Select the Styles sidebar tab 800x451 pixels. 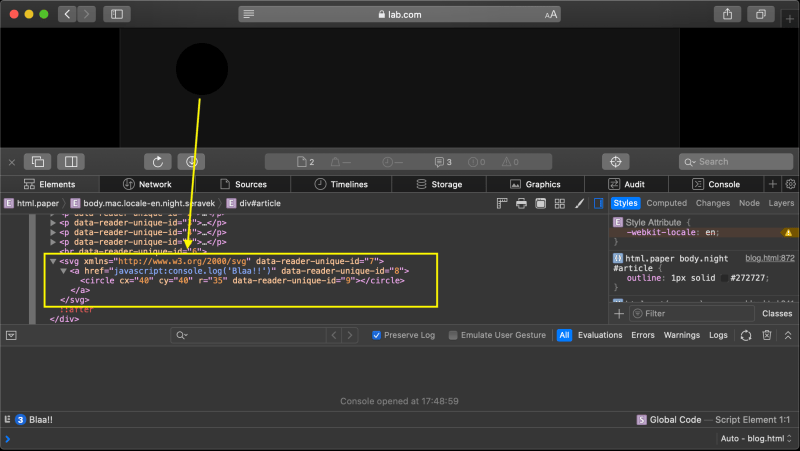point(625,203)
